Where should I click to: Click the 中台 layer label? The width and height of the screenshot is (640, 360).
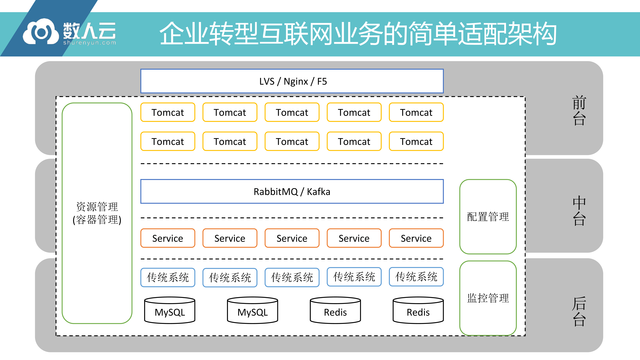coord(579,211)
